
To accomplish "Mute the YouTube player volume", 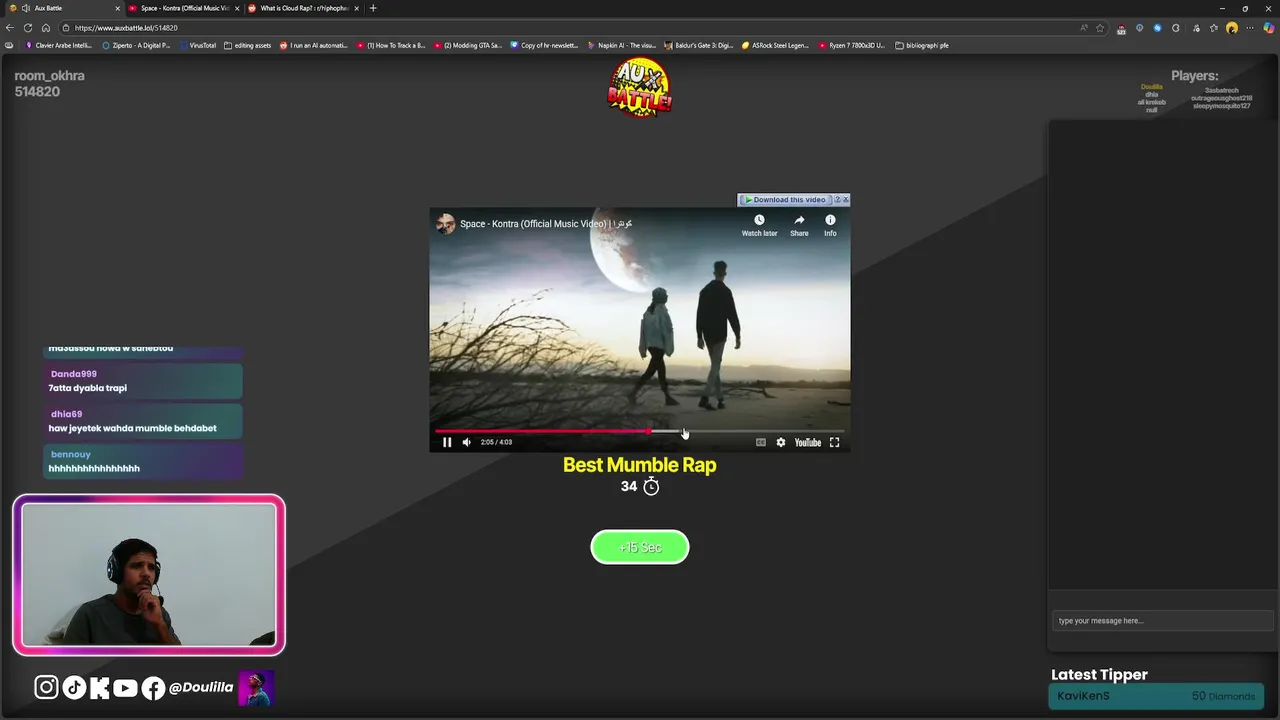I will (466, 442).
